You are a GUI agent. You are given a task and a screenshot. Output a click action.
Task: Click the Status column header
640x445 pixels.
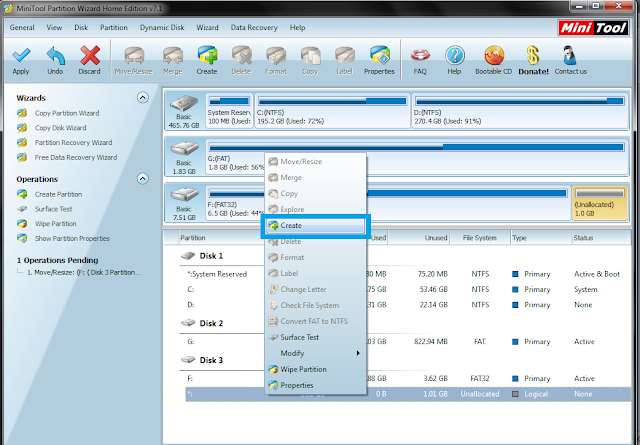tap(600, 238)
